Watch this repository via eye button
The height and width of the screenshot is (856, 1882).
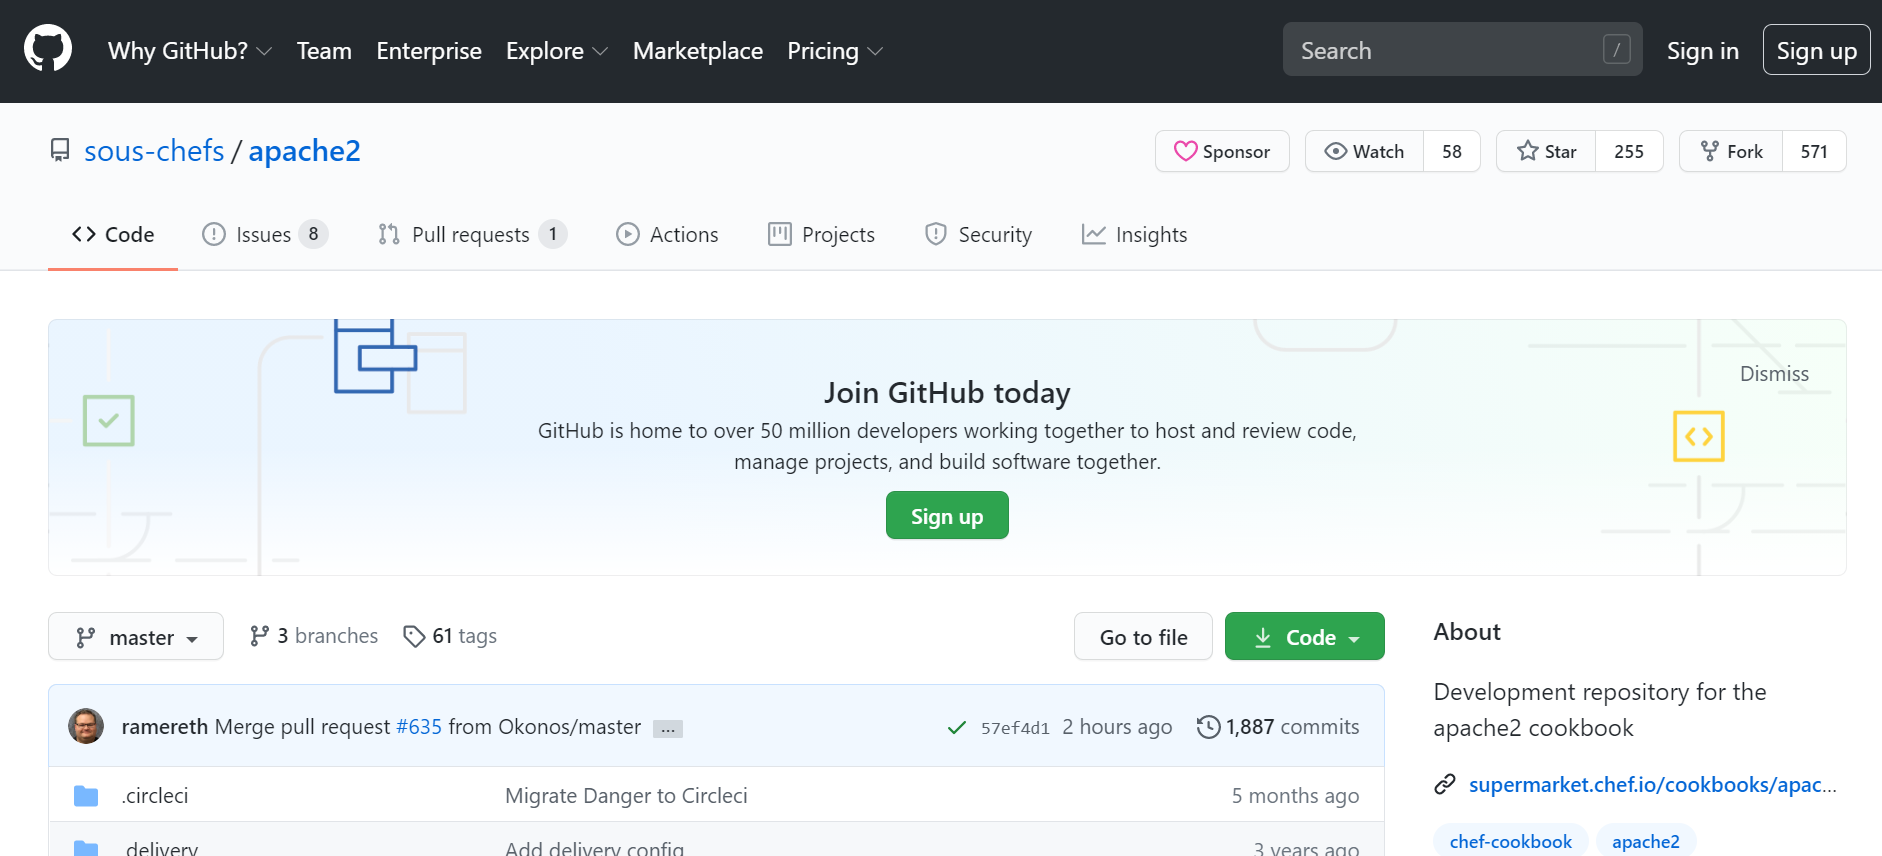coord(1364,151)
